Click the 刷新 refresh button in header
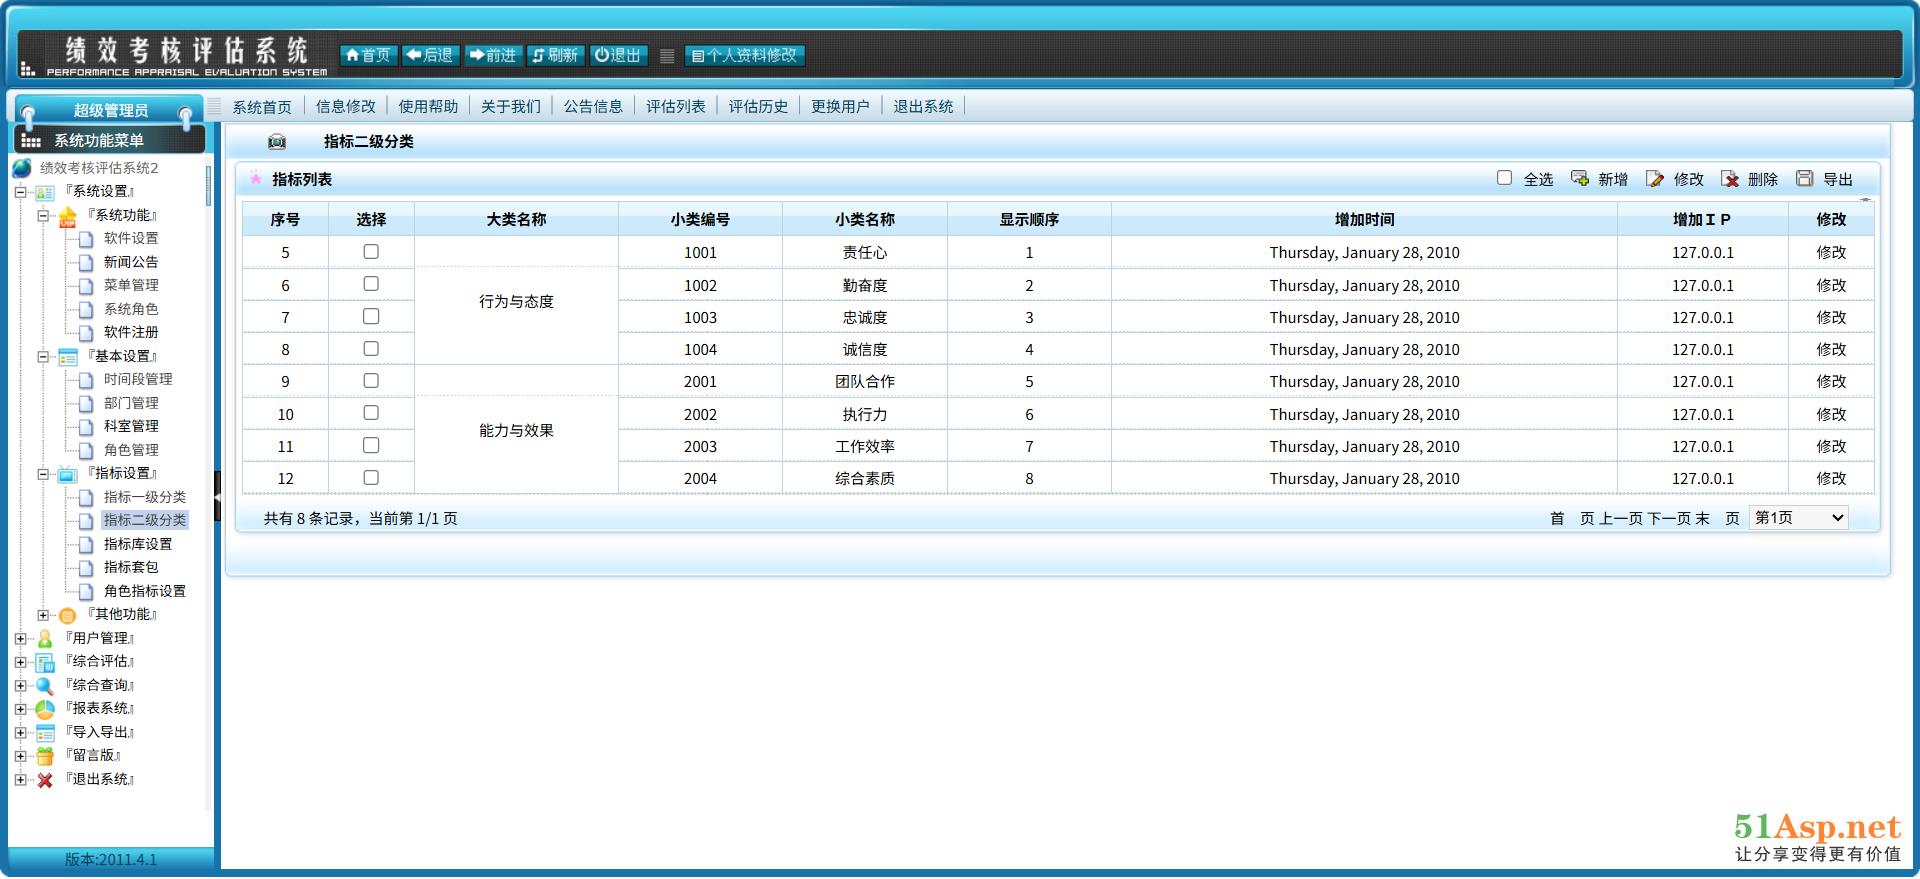Image resolution: width=1920 pixels, height=879 pixels. [x=555, y=56]
